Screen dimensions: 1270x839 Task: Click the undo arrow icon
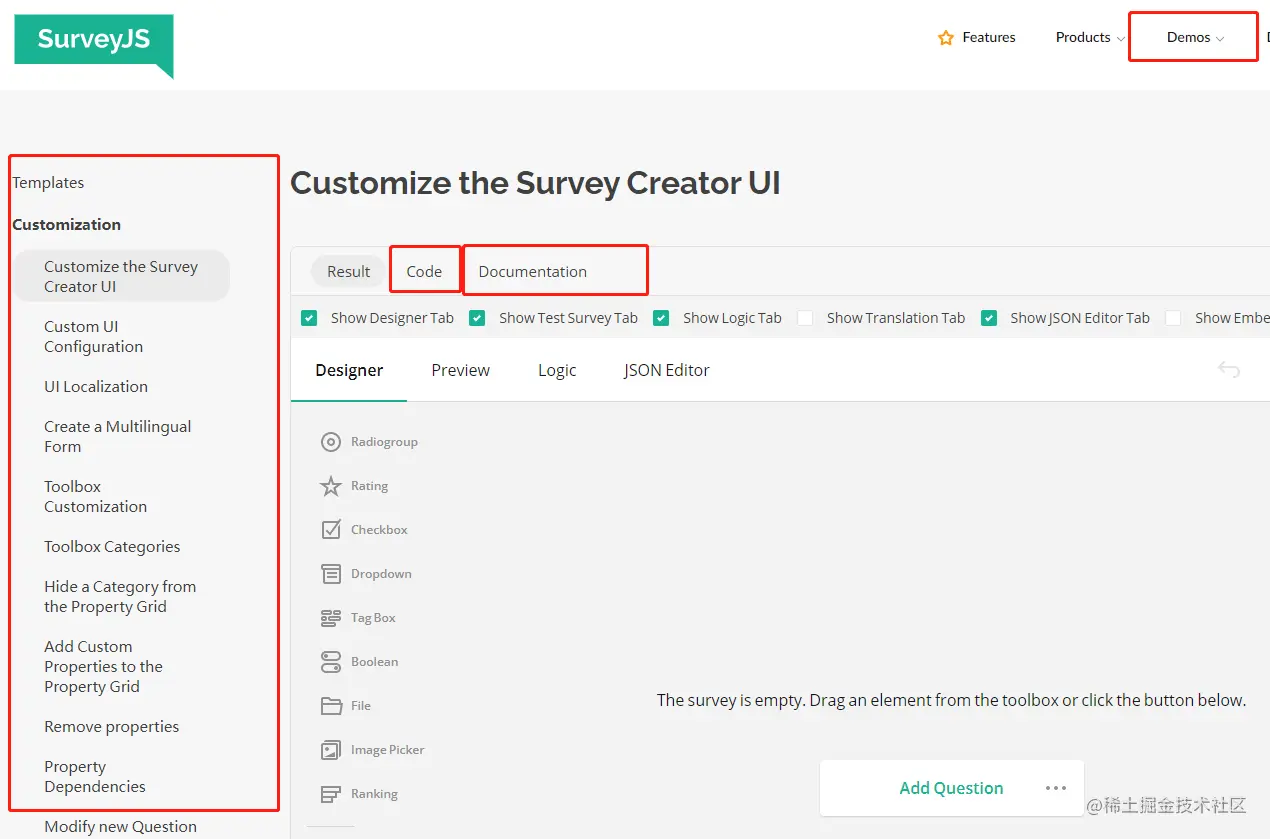coord(1229,370)
